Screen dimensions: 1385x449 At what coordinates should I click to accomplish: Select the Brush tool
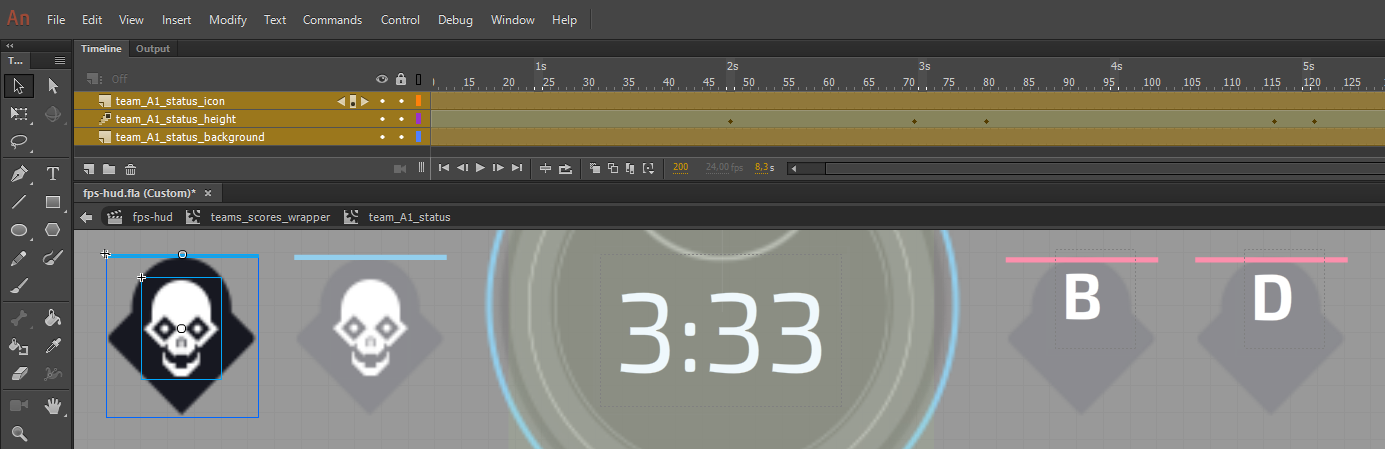click(18, 286)
